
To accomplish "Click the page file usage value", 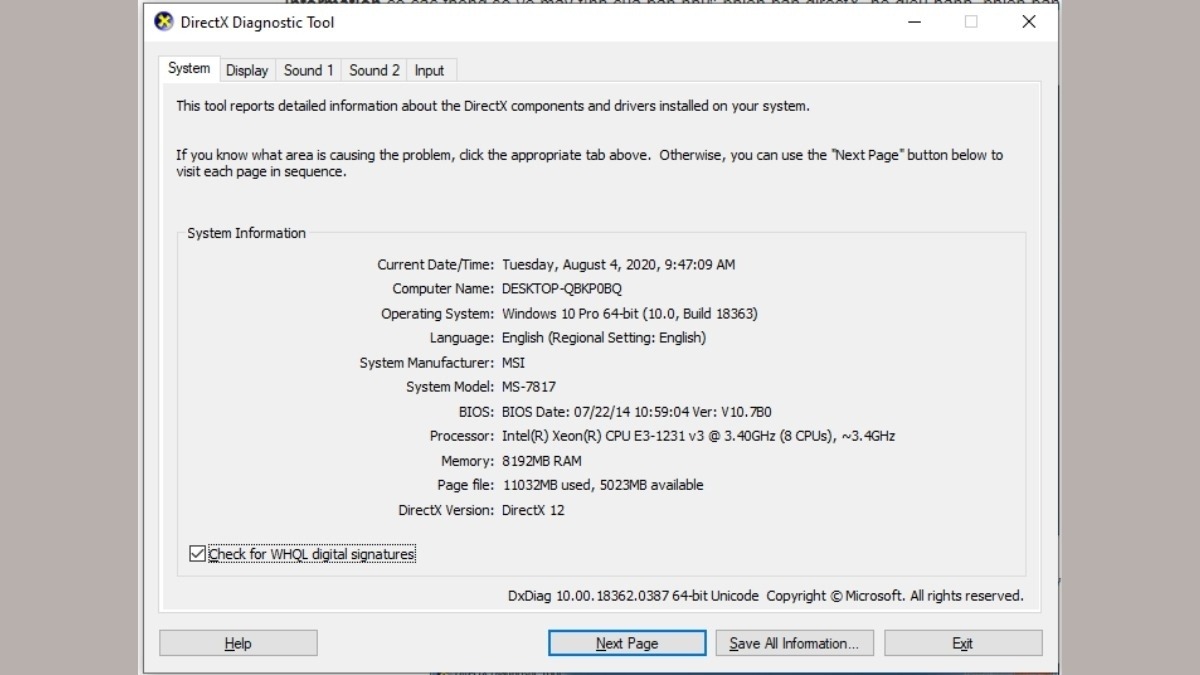I will pos(603,485).
